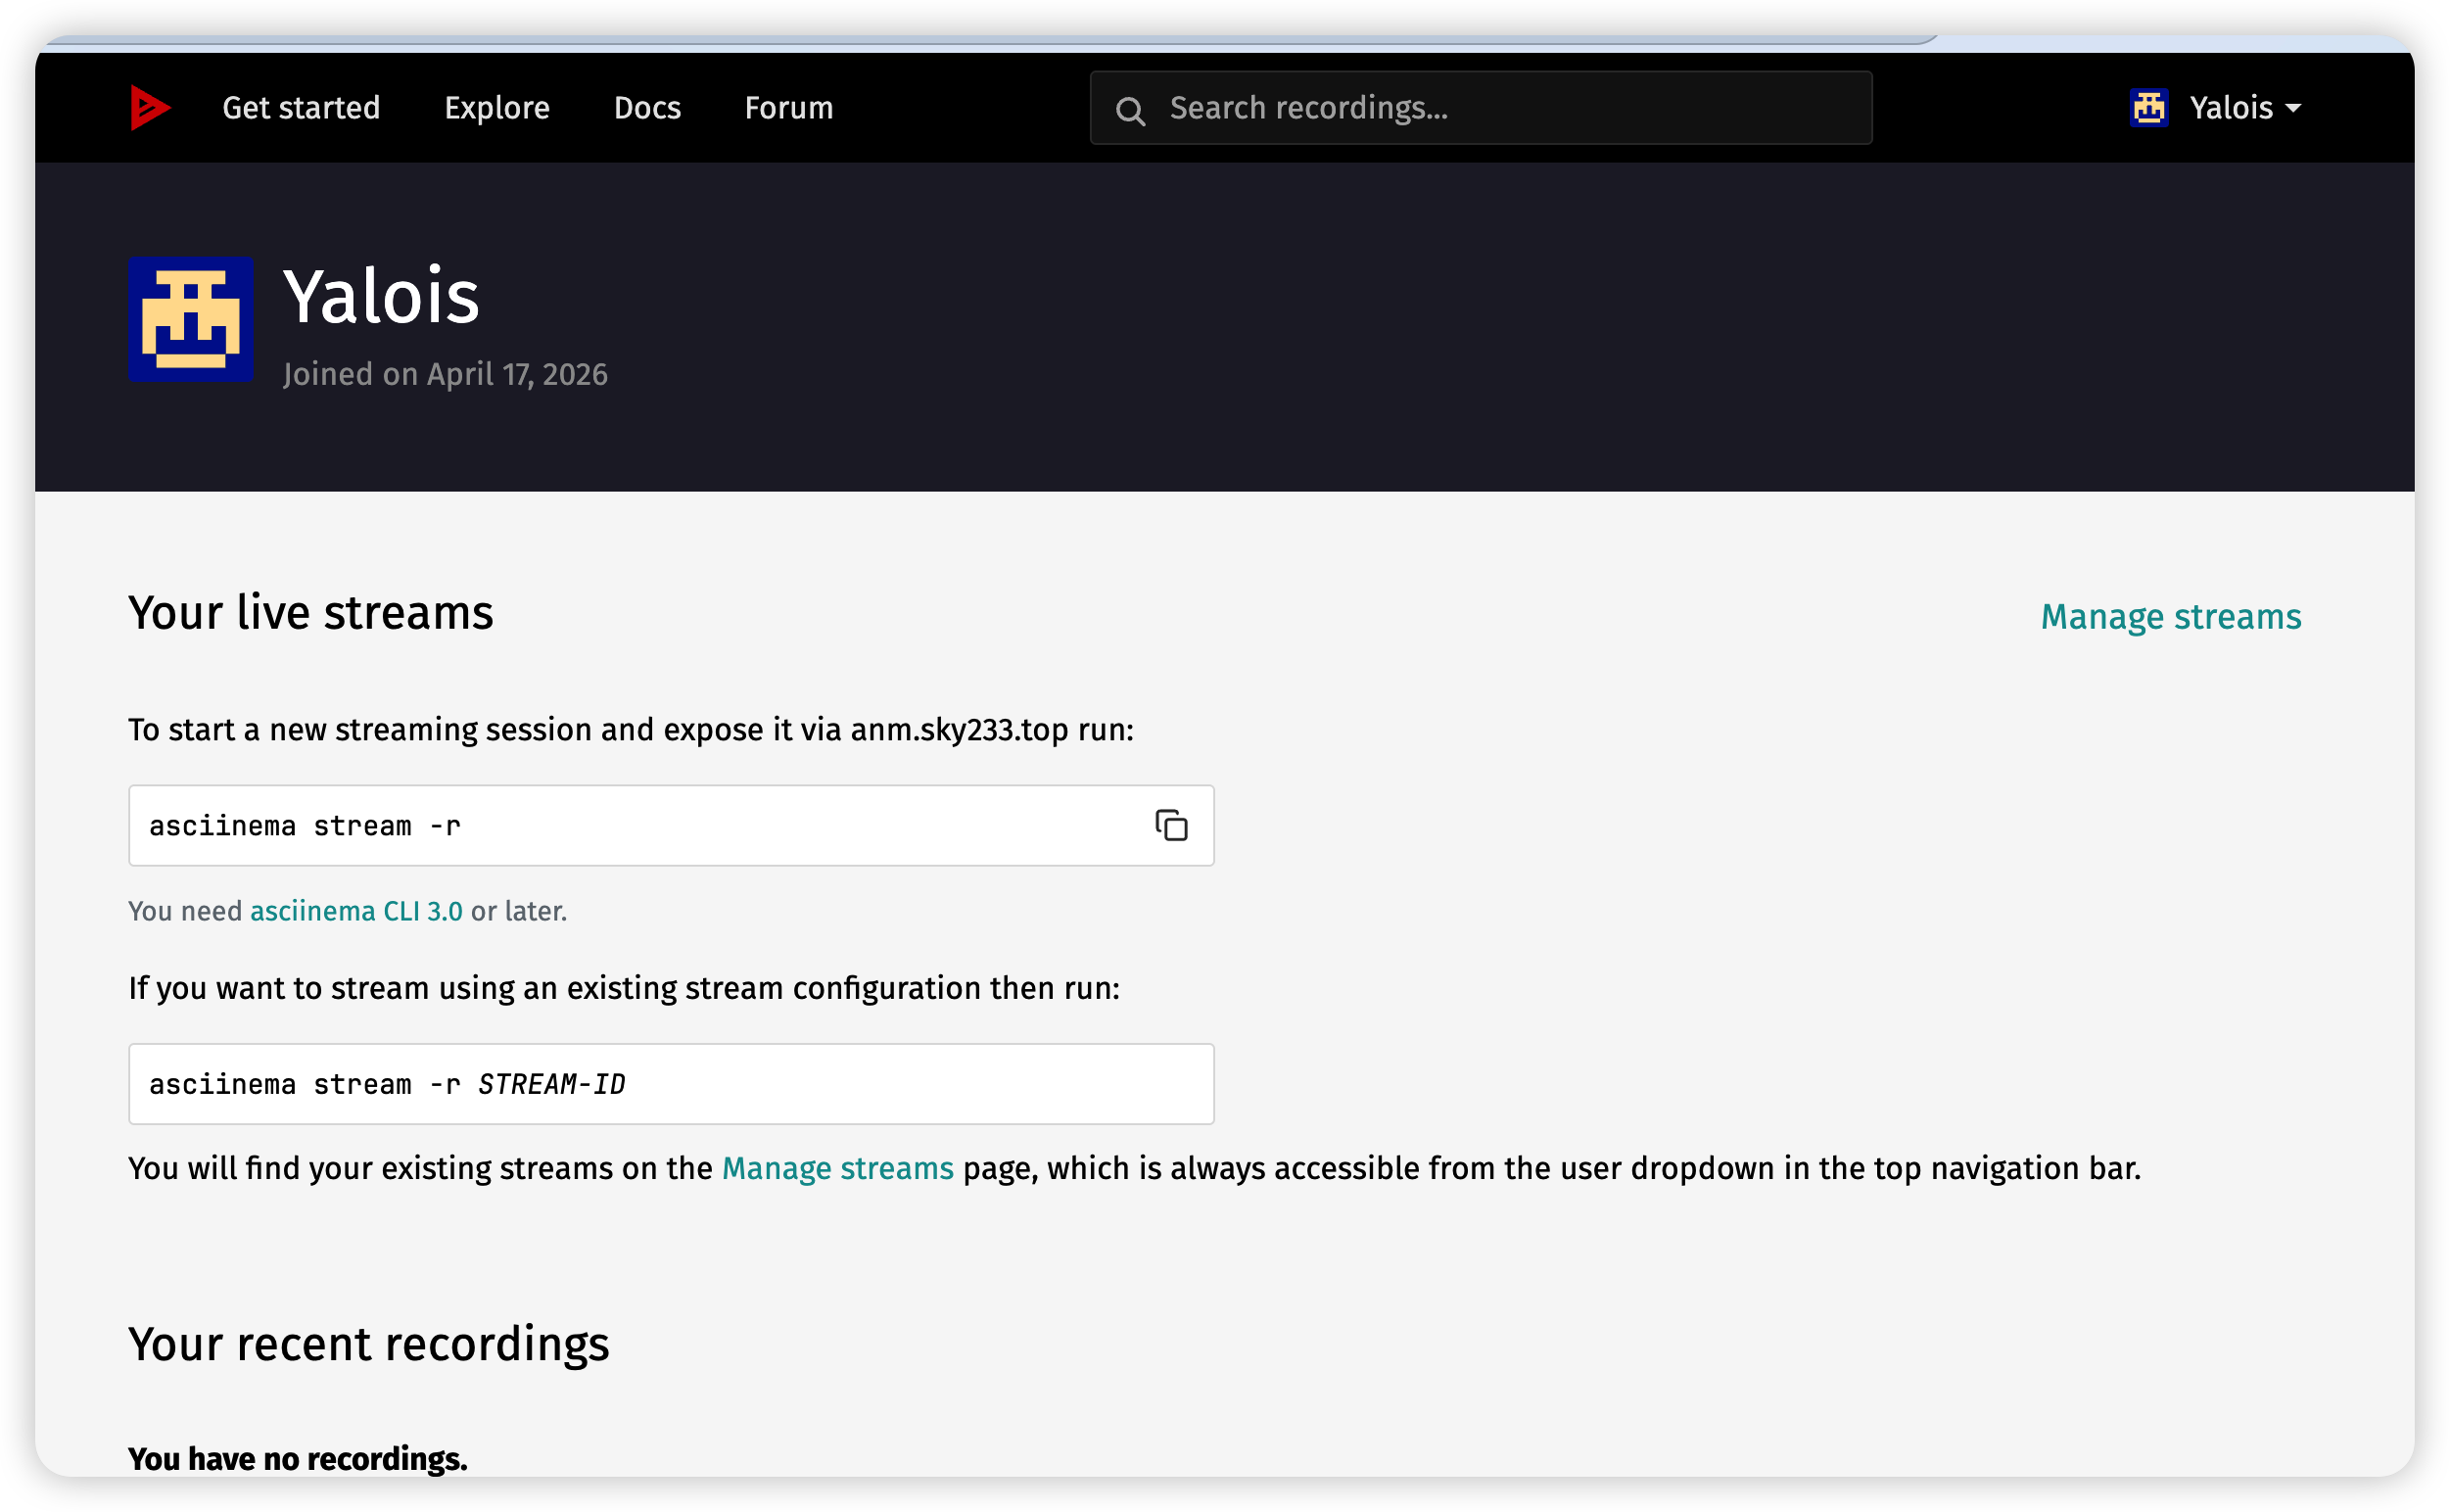Image resolution: width=2450 pixels, height=1512 pixels.
Task: Click the asciinema red play logo
Action: [150, 108]
